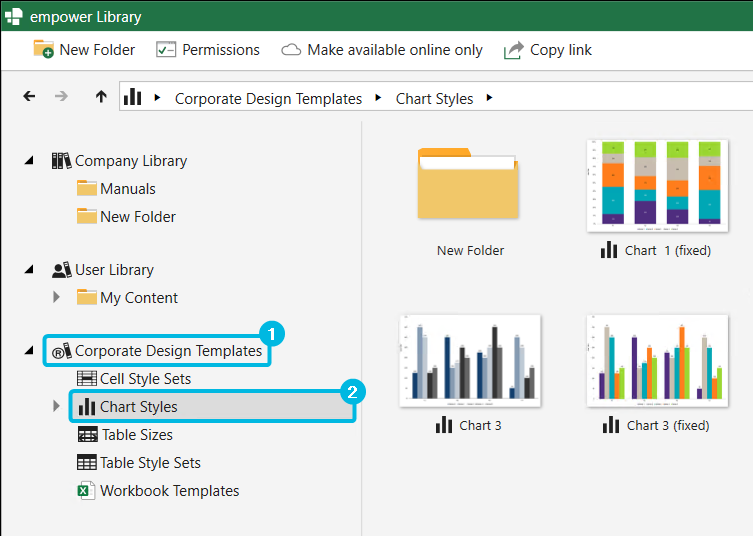This screenshot has height=536, width=753.
Task: Open the Manuals folder in tree
Action: pos(128,189)
